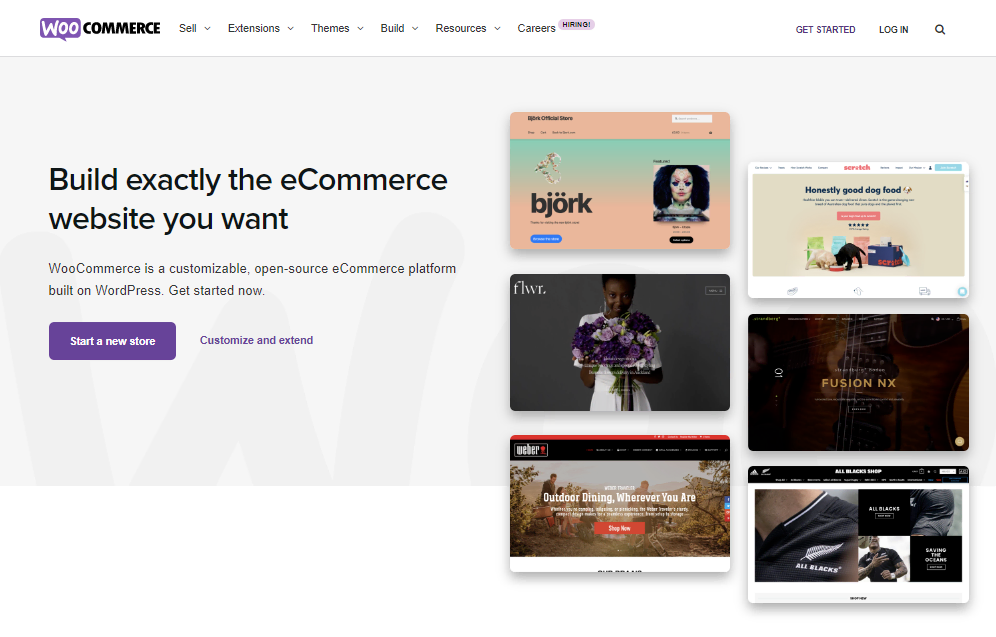Click the LOG IN link
996x637 pixels.
tap(893, 29)
